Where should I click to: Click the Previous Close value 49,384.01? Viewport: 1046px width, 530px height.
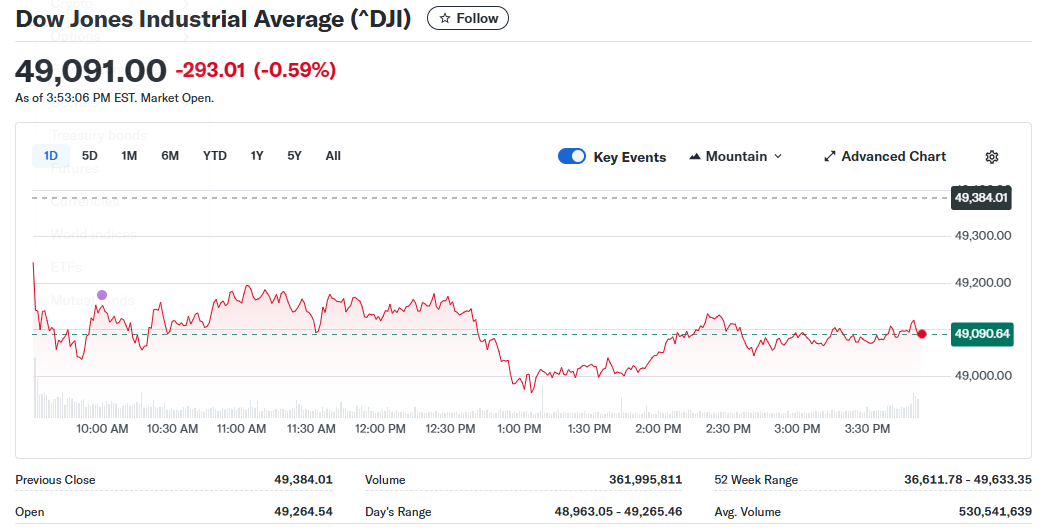303,480
